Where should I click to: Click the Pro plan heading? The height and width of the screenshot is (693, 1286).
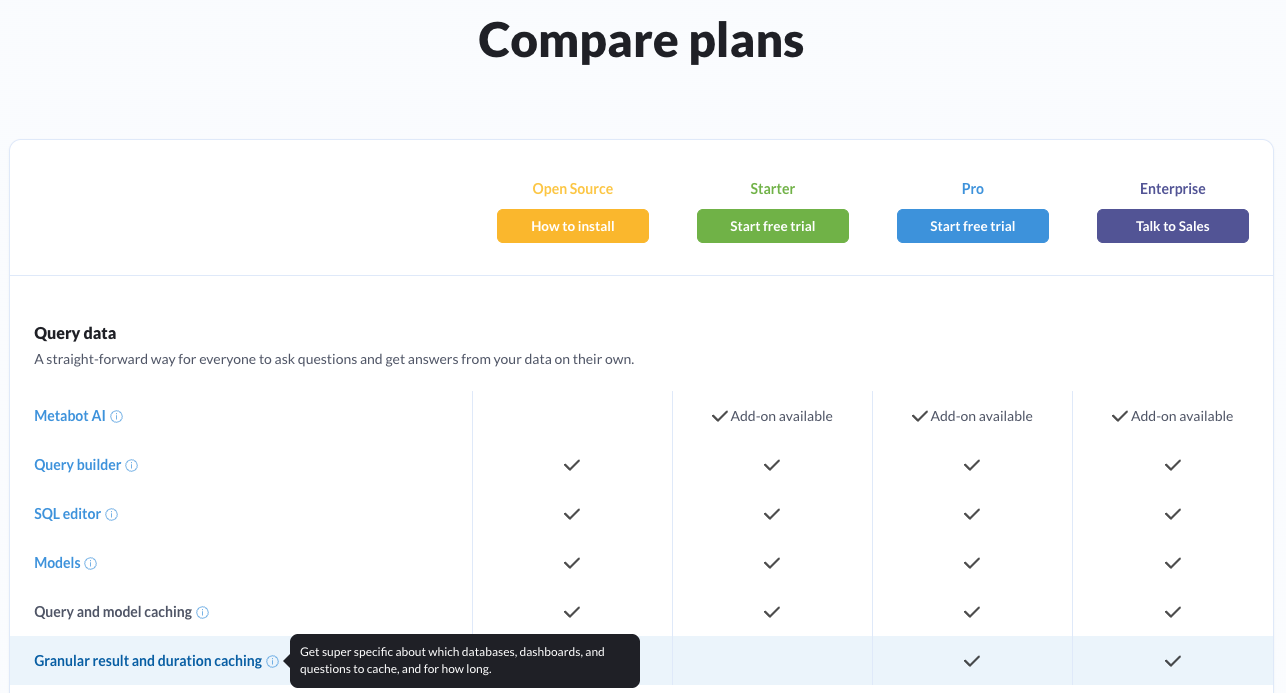[973, 189]
